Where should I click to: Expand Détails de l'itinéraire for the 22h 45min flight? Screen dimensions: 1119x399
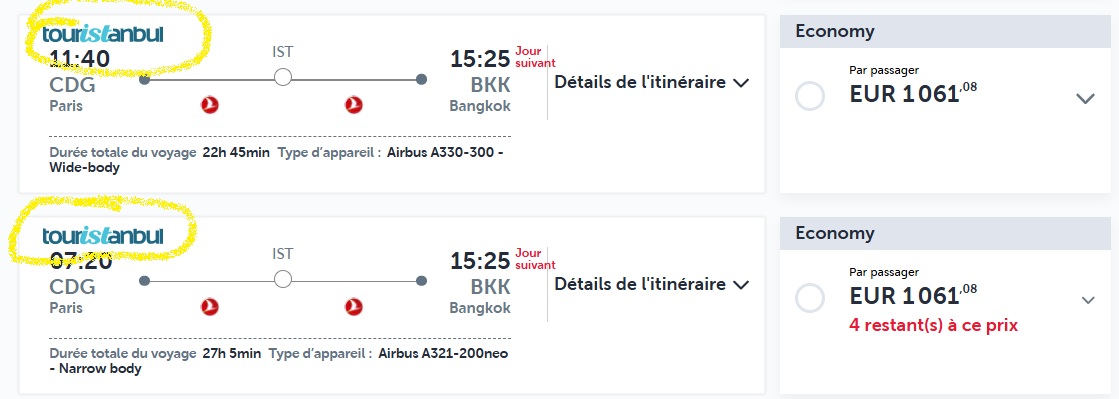(x=652, y=82)
